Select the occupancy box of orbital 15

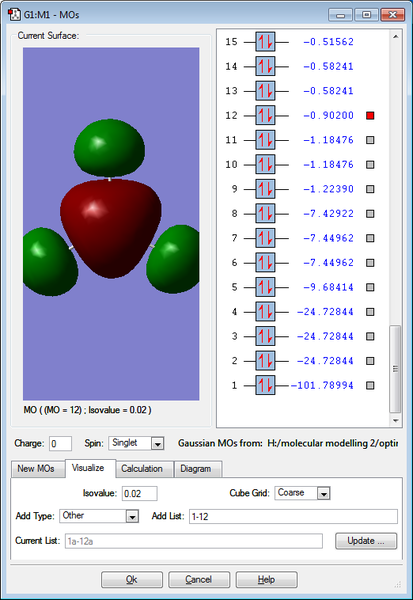click(x=265, y=42)
